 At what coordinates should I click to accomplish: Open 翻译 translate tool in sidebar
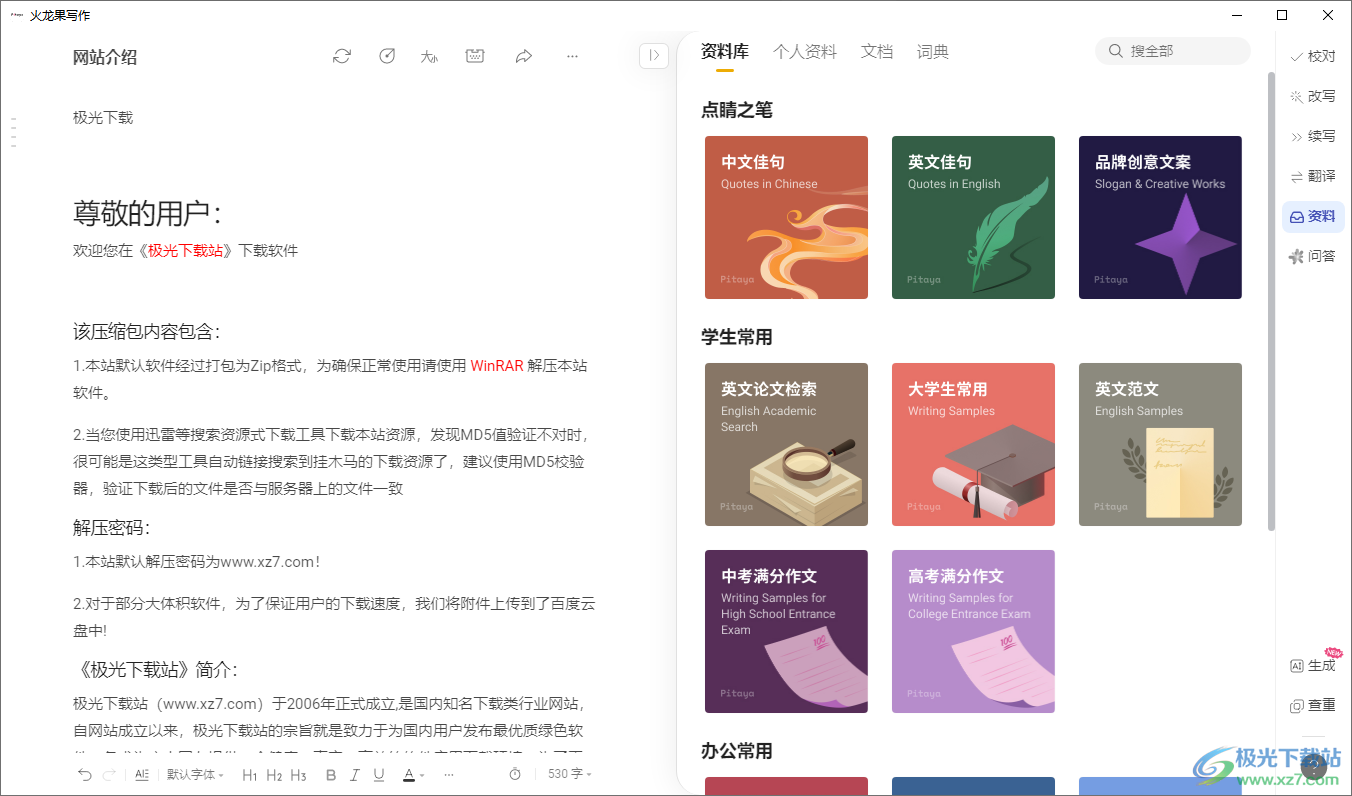point(1313,176)
